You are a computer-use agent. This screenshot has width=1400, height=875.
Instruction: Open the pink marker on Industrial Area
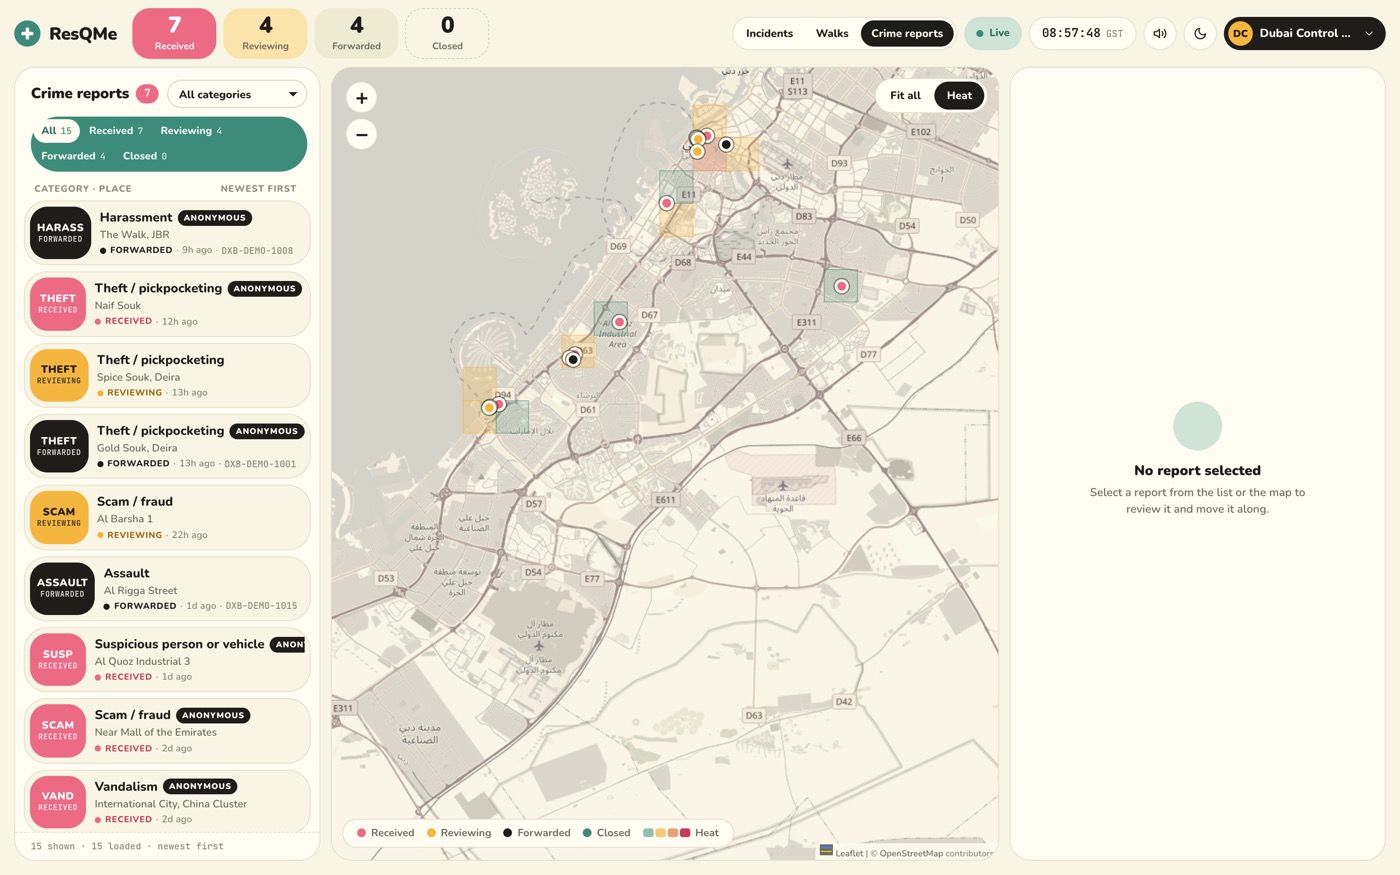pyautogui.click(x=620, y=322)
